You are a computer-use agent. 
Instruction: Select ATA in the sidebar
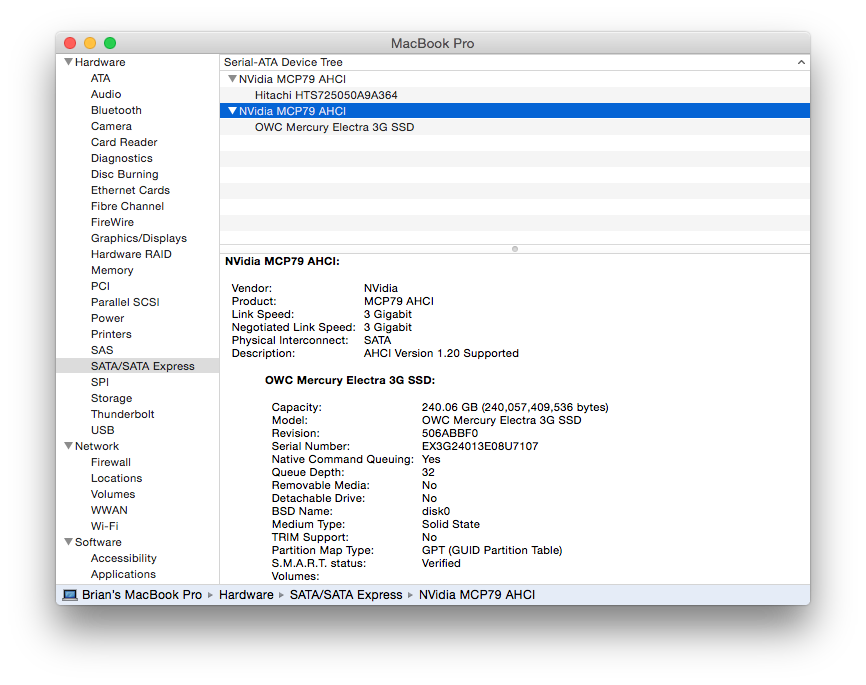(x=101, y=78)
